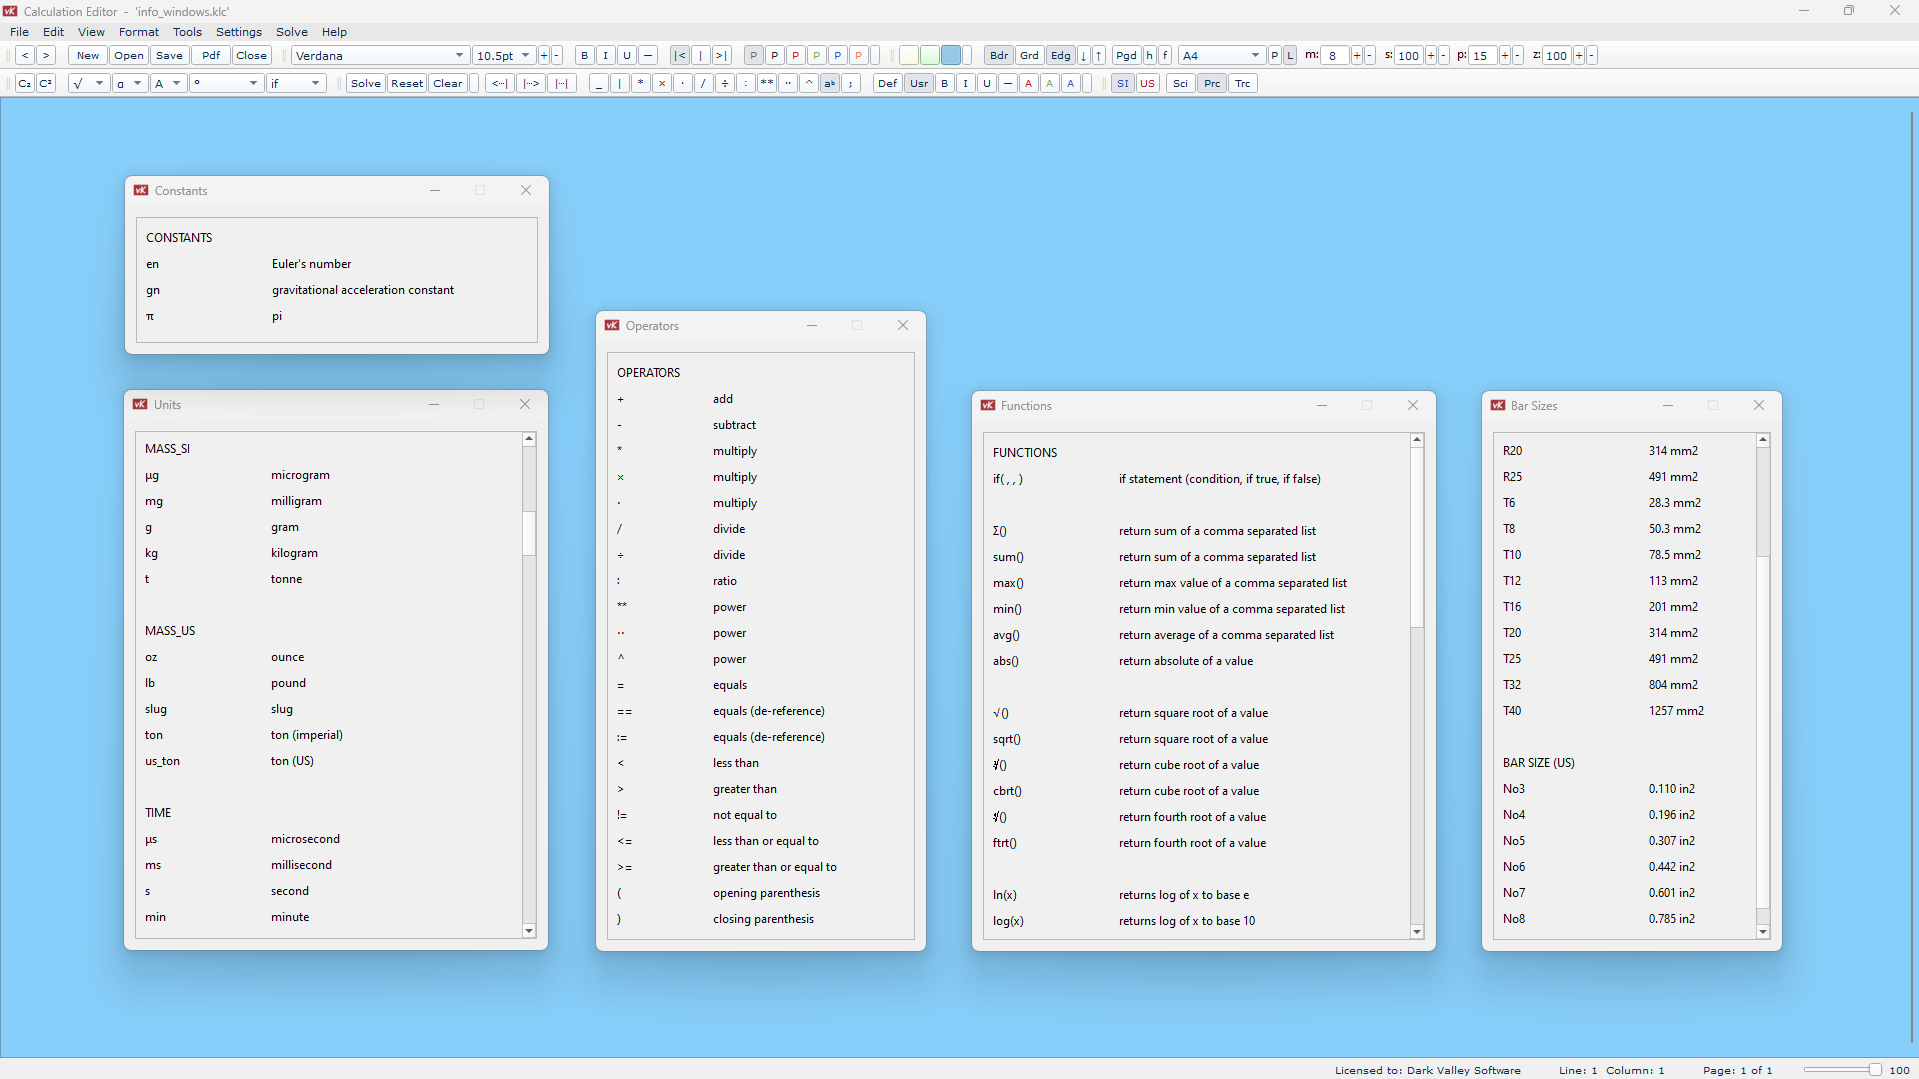Insert the ÷ divide symbol

725,84
